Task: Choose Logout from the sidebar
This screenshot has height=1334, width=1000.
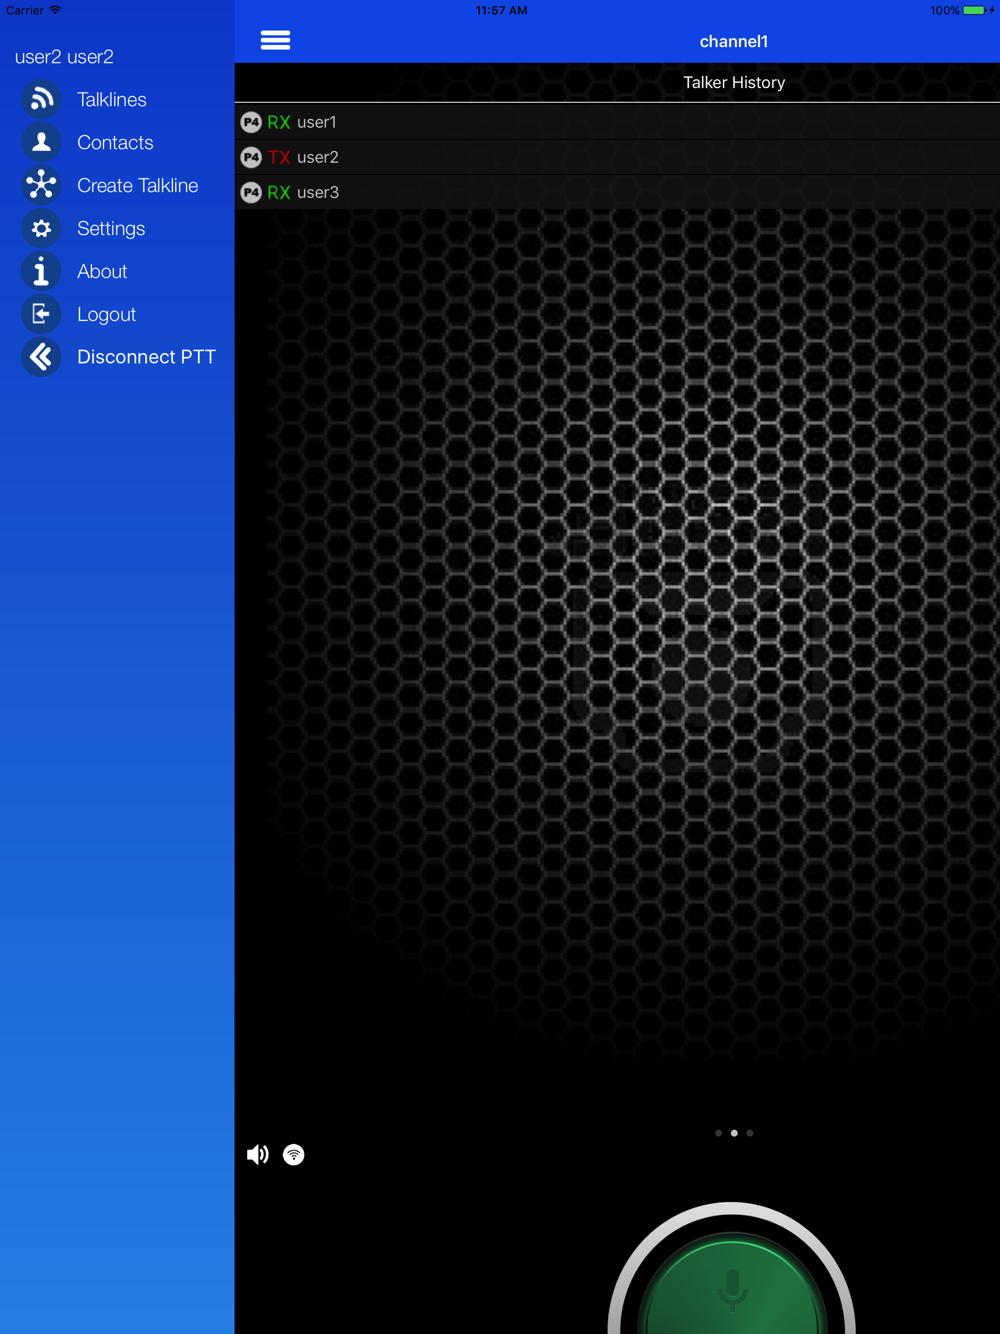Action: pos(106,314)
